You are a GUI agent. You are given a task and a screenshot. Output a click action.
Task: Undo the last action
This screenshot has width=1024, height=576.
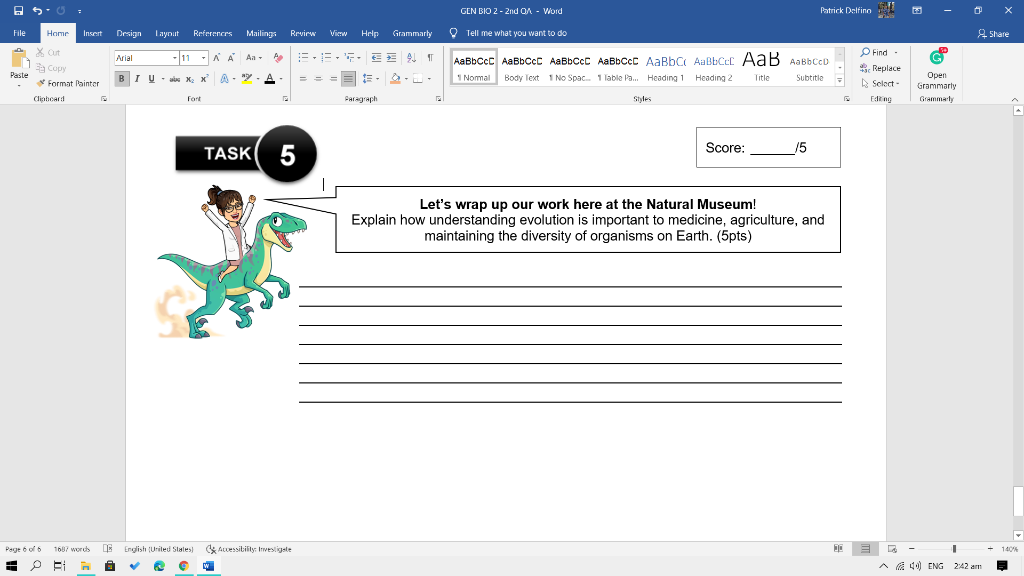click(x=37, y=10)
